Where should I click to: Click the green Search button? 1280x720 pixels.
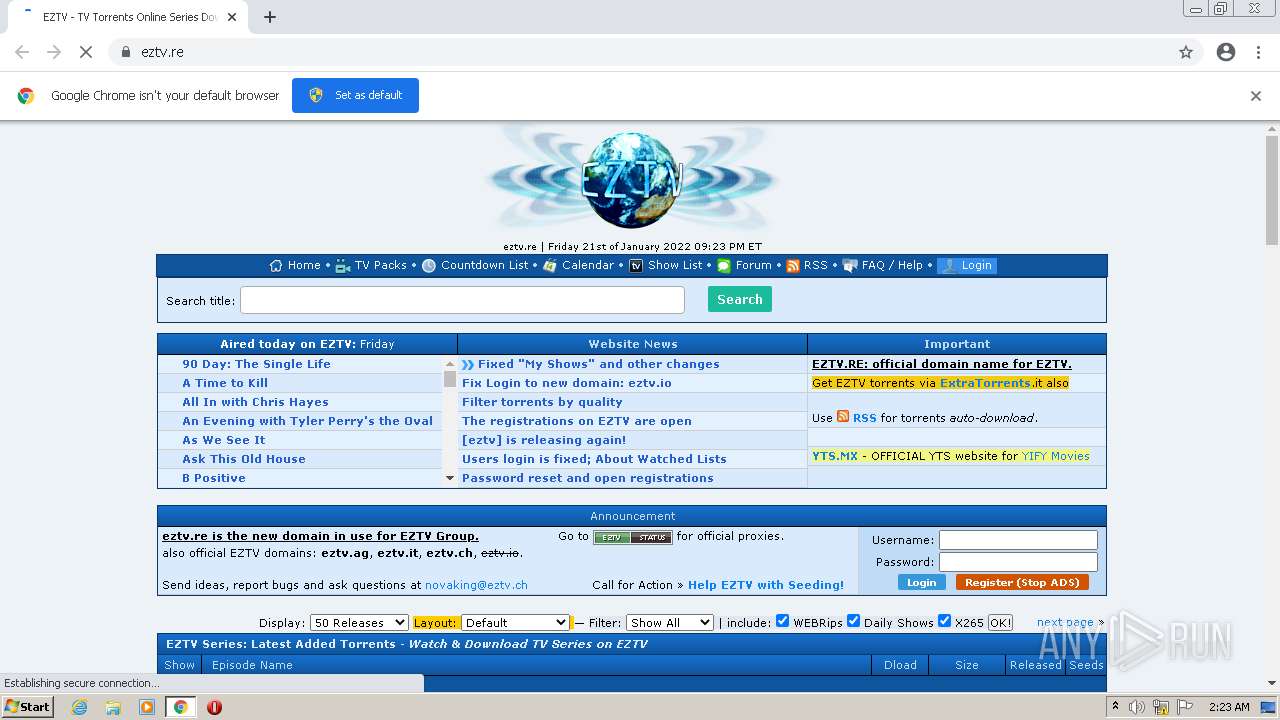tap(740, 299)
